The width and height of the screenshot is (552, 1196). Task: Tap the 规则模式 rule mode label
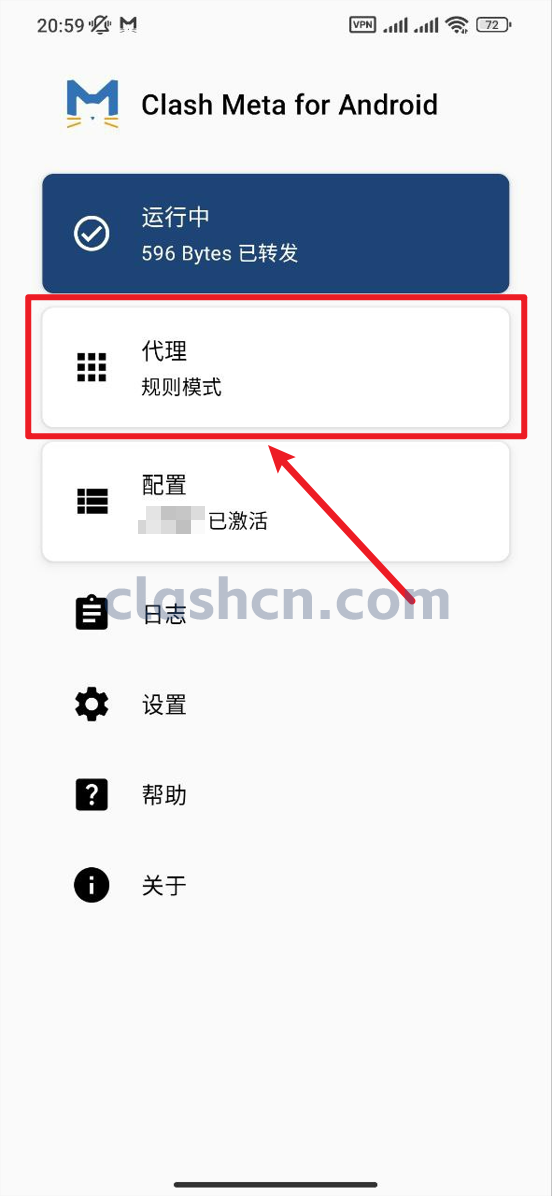(x=181, y=387)
